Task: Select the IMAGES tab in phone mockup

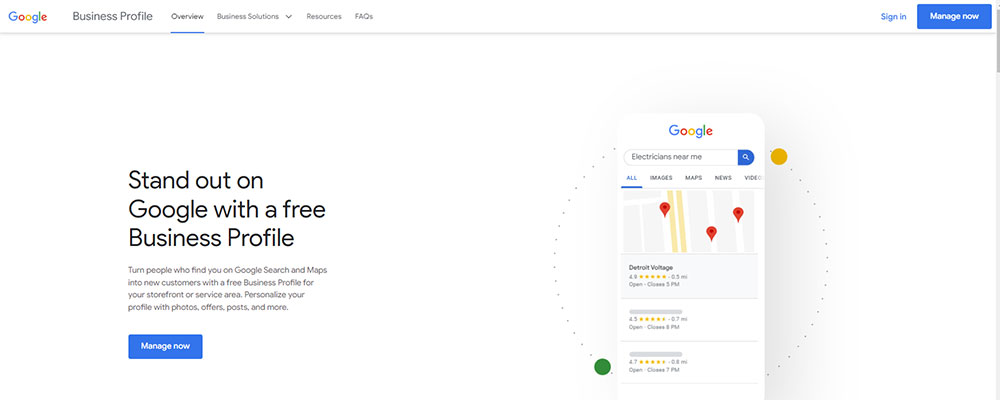Action: click(661, 179)
